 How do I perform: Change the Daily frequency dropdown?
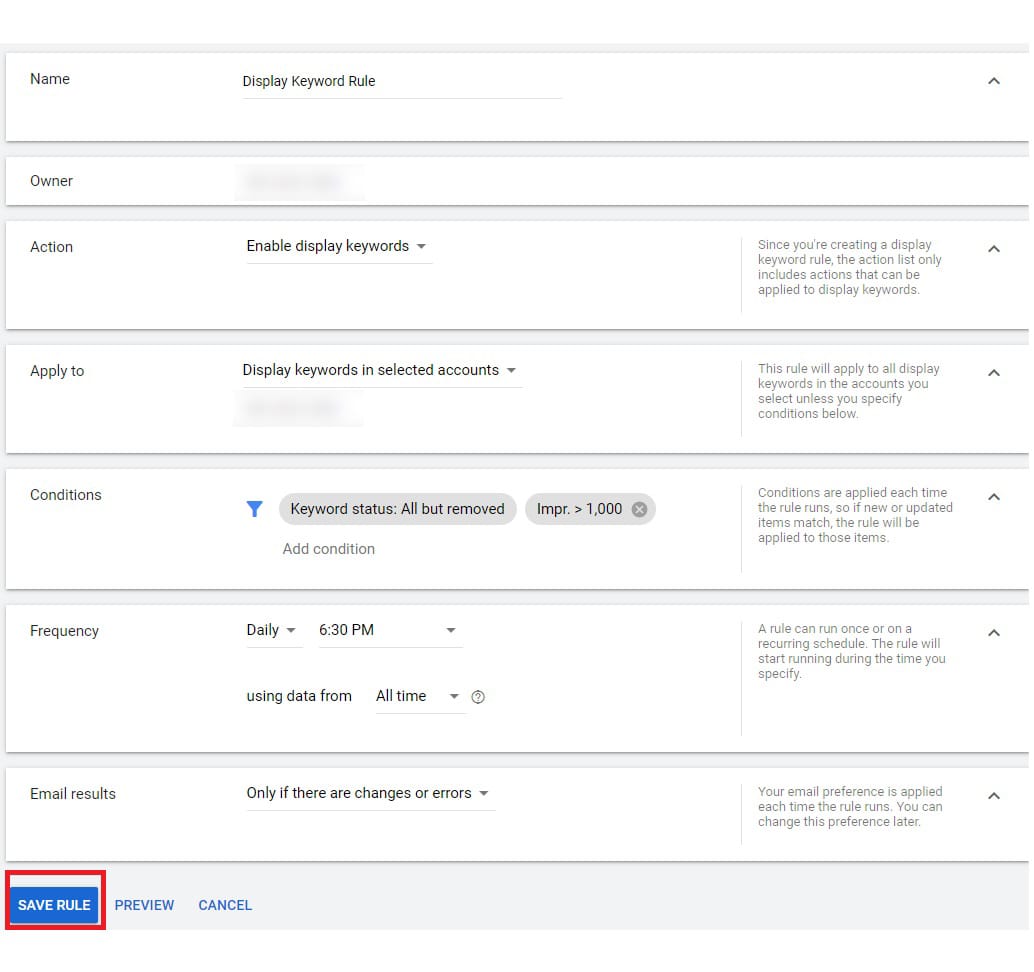(x=272, y=630)
